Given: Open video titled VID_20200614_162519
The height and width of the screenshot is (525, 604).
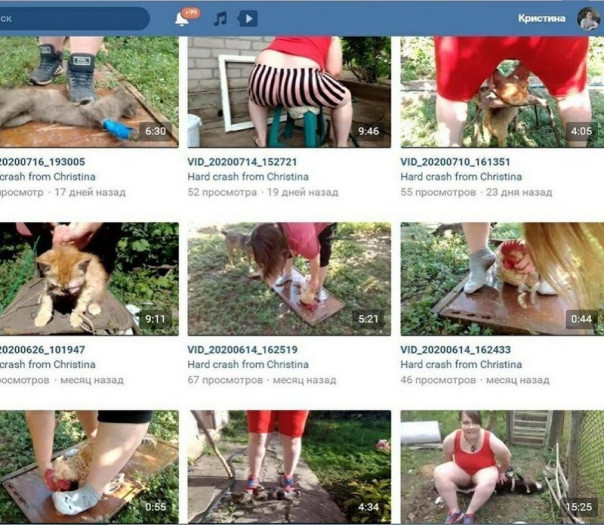Looking at the screenshot, I should point(243,350).
